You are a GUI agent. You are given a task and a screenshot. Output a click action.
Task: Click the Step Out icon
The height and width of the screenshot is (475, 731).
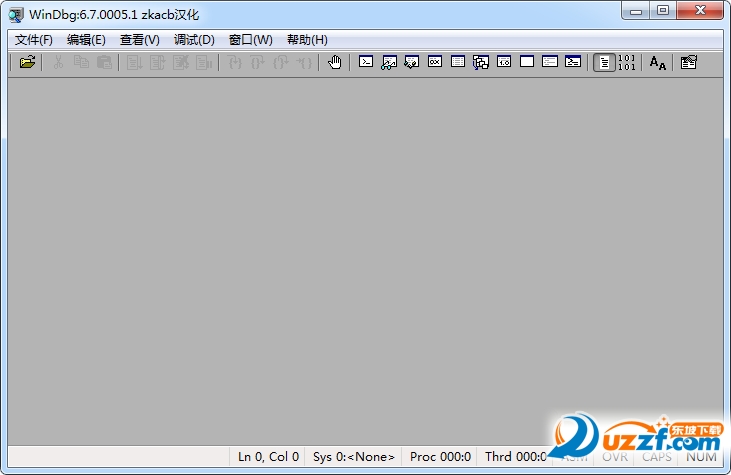pos(281,62)
